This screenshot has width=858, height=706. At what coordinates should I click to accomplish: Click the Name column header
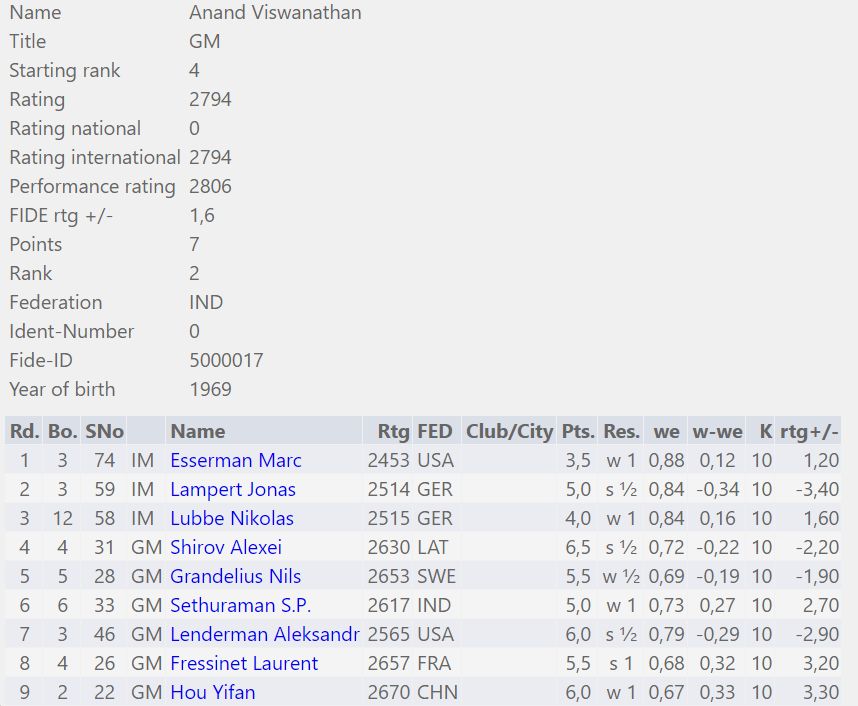198,432
